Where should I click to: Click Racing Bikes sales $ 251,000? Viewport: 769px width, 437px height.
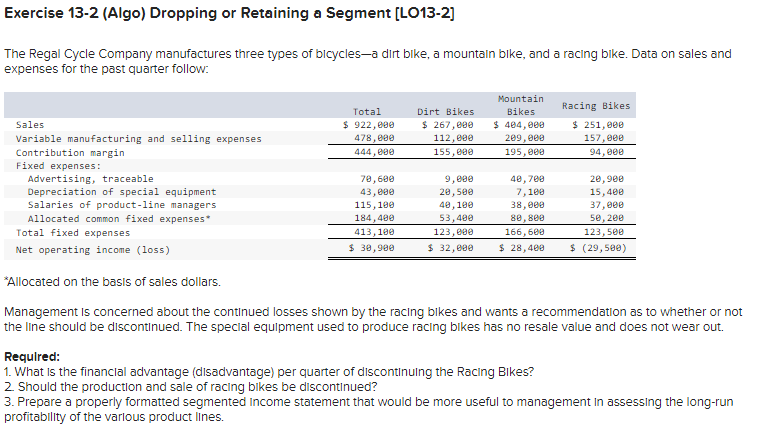click(598, 125)
